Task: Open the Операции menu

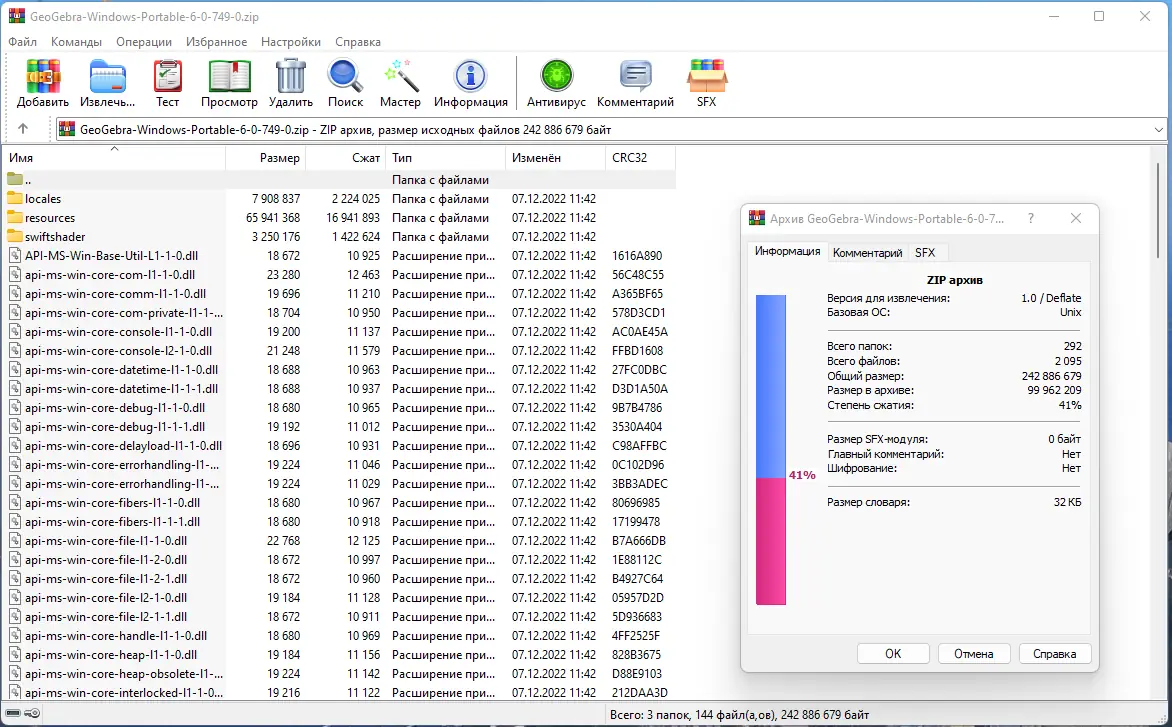Action: pyautogui.click(x=144, y=42)
